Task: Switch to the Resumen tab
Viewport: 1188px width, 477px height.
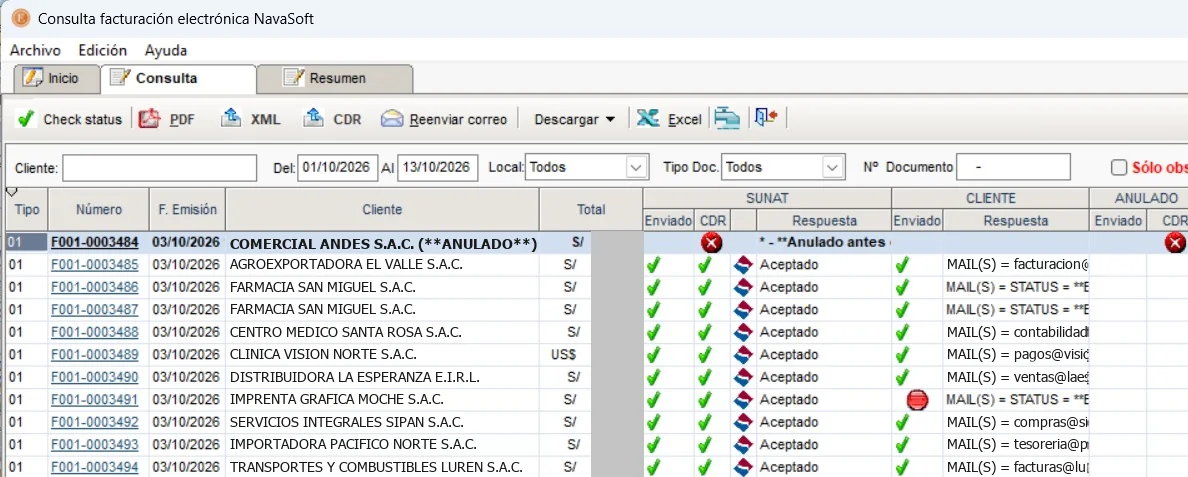Action: 336,78
